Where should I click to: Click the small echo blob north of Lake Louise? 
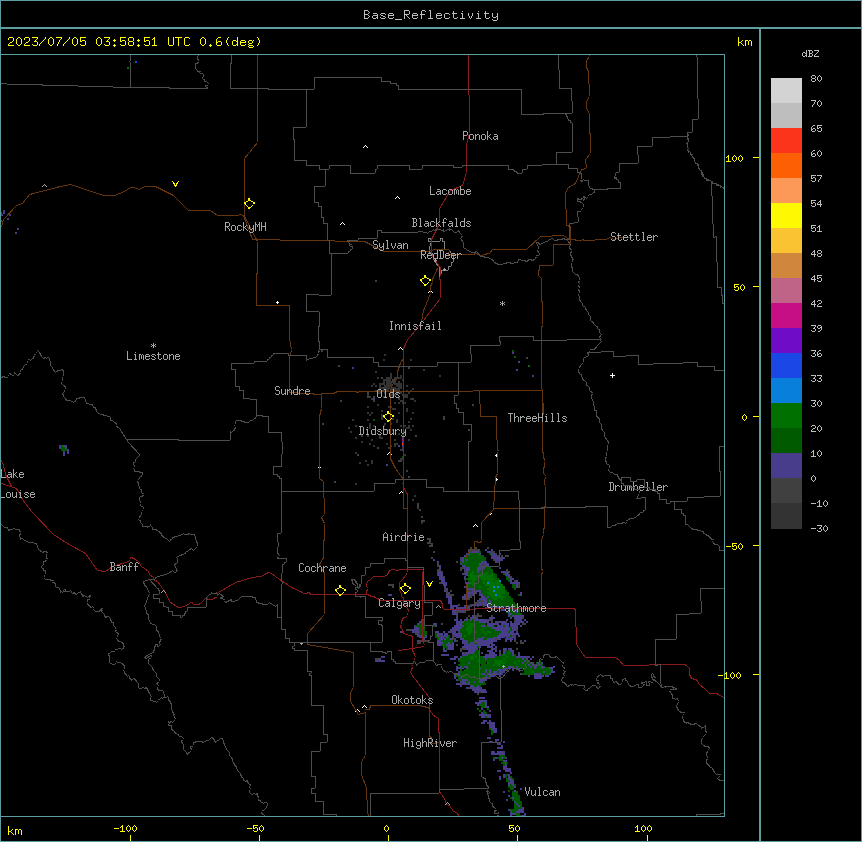pyautogui.click(x=64, y=450)
